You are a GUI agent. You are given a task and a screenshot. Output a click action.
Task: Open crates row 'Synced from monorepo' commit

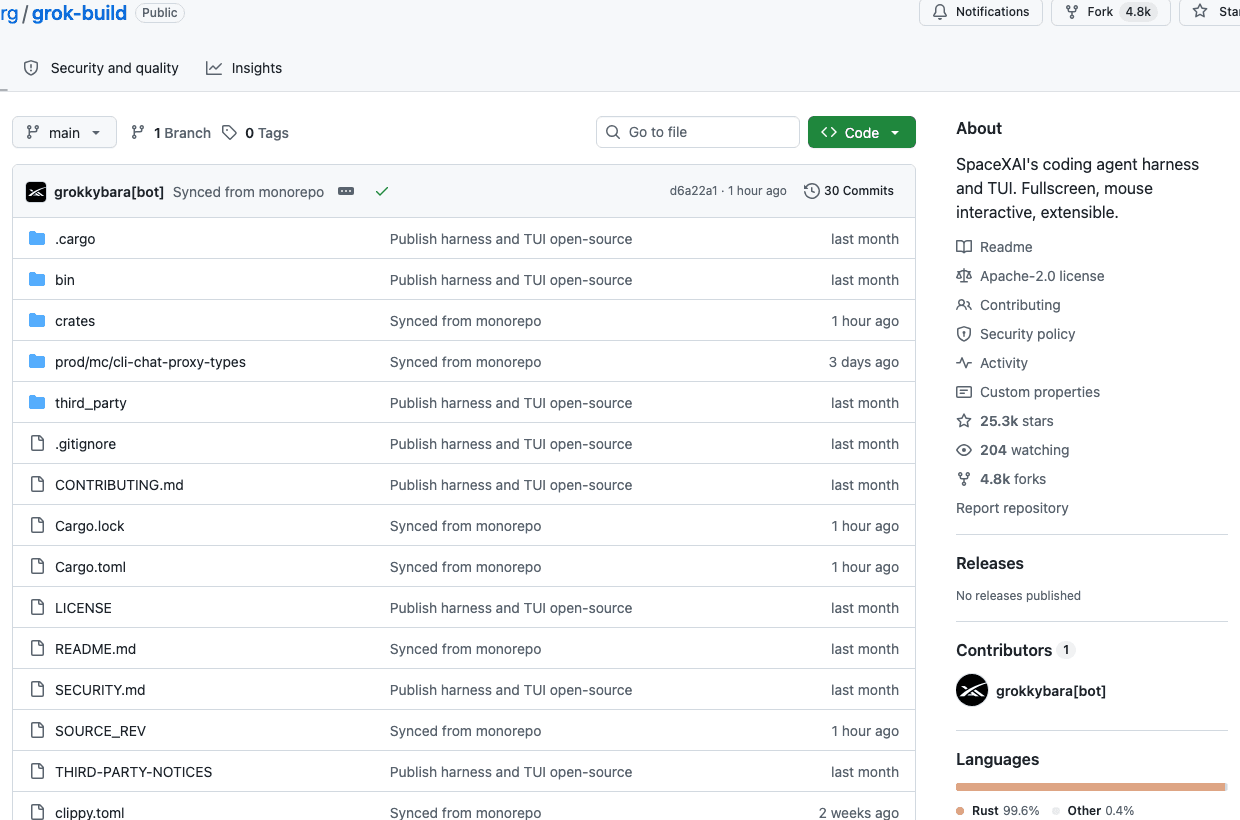click(465, 321)
